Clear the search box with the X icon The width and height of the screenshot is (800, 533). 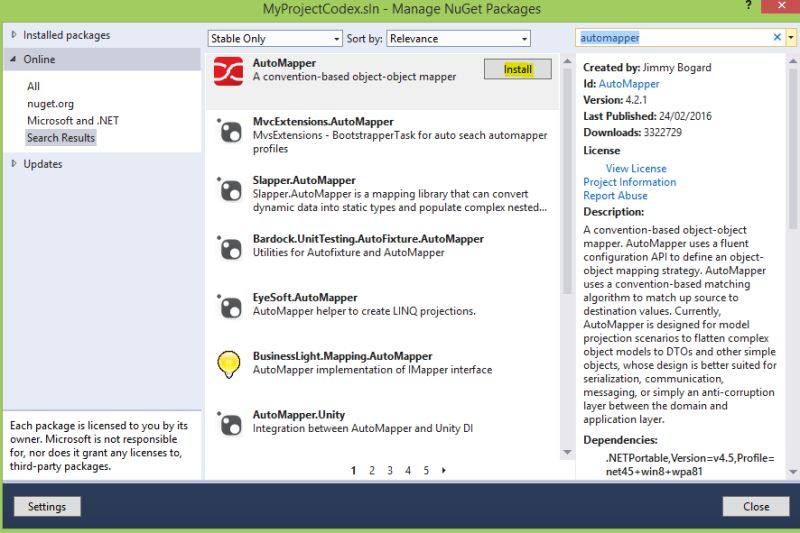point(777,37)
